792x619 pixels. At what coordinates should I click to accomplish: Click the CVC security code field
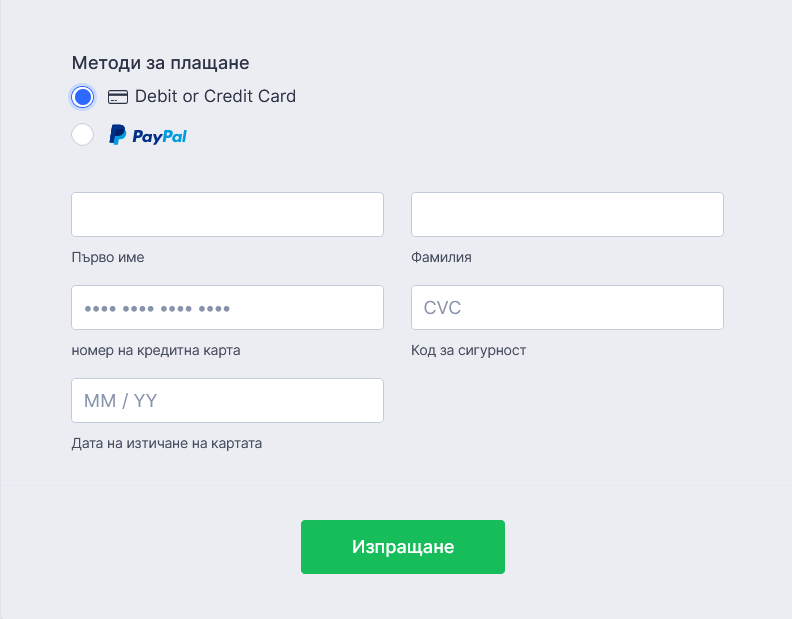(x=567, y=308)
